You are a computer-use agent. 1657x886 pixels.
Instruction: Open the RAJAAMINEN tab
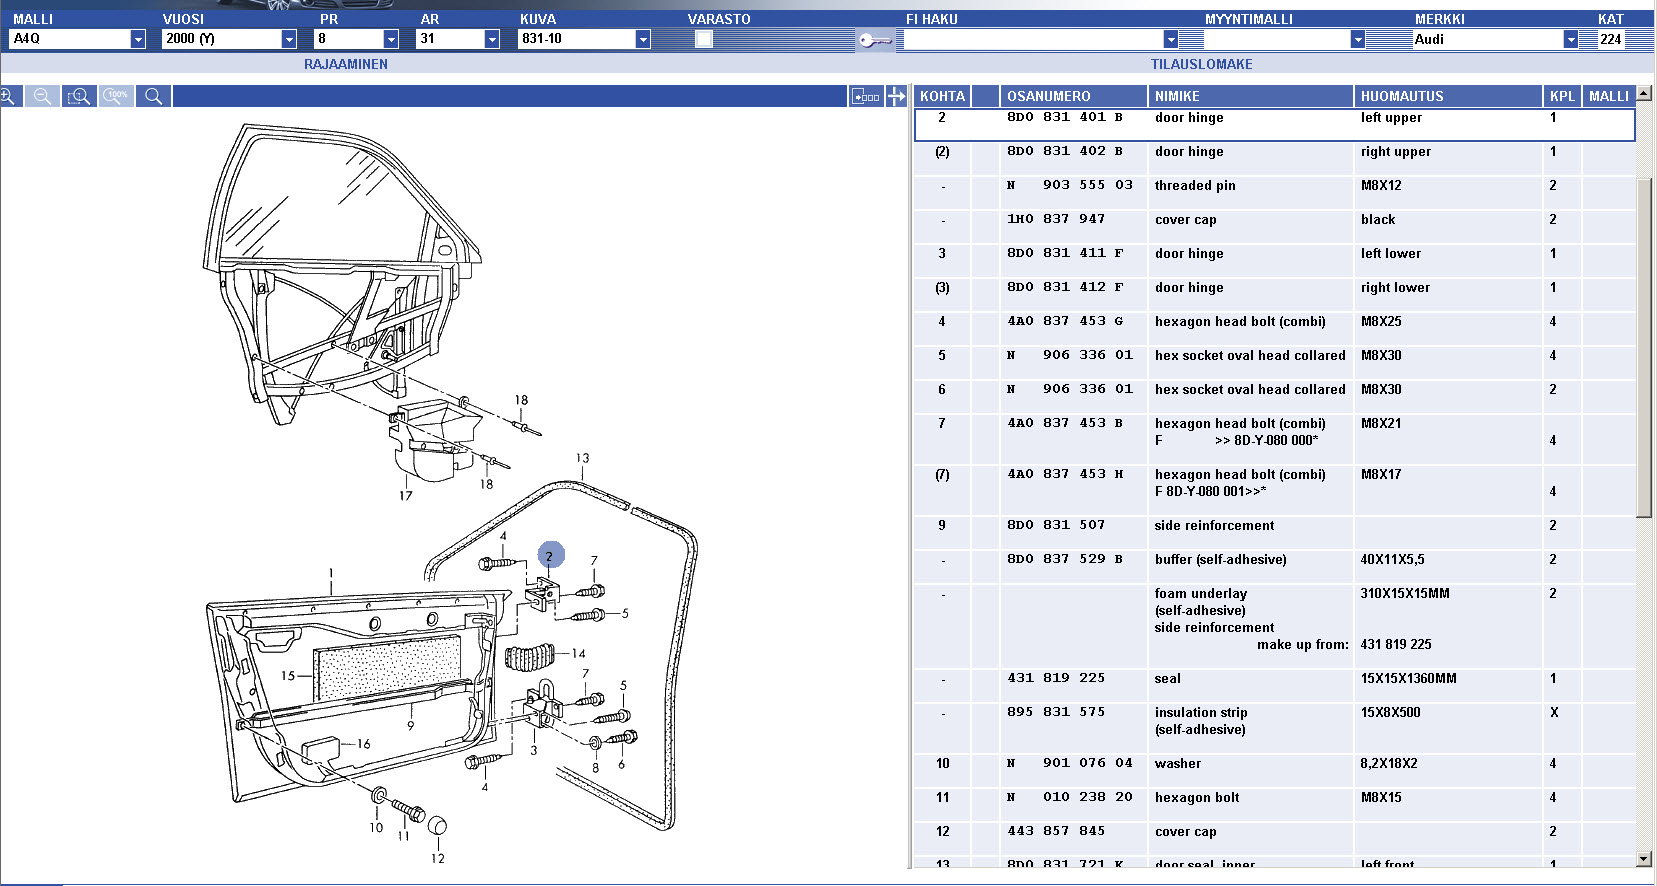click(346, 64)
